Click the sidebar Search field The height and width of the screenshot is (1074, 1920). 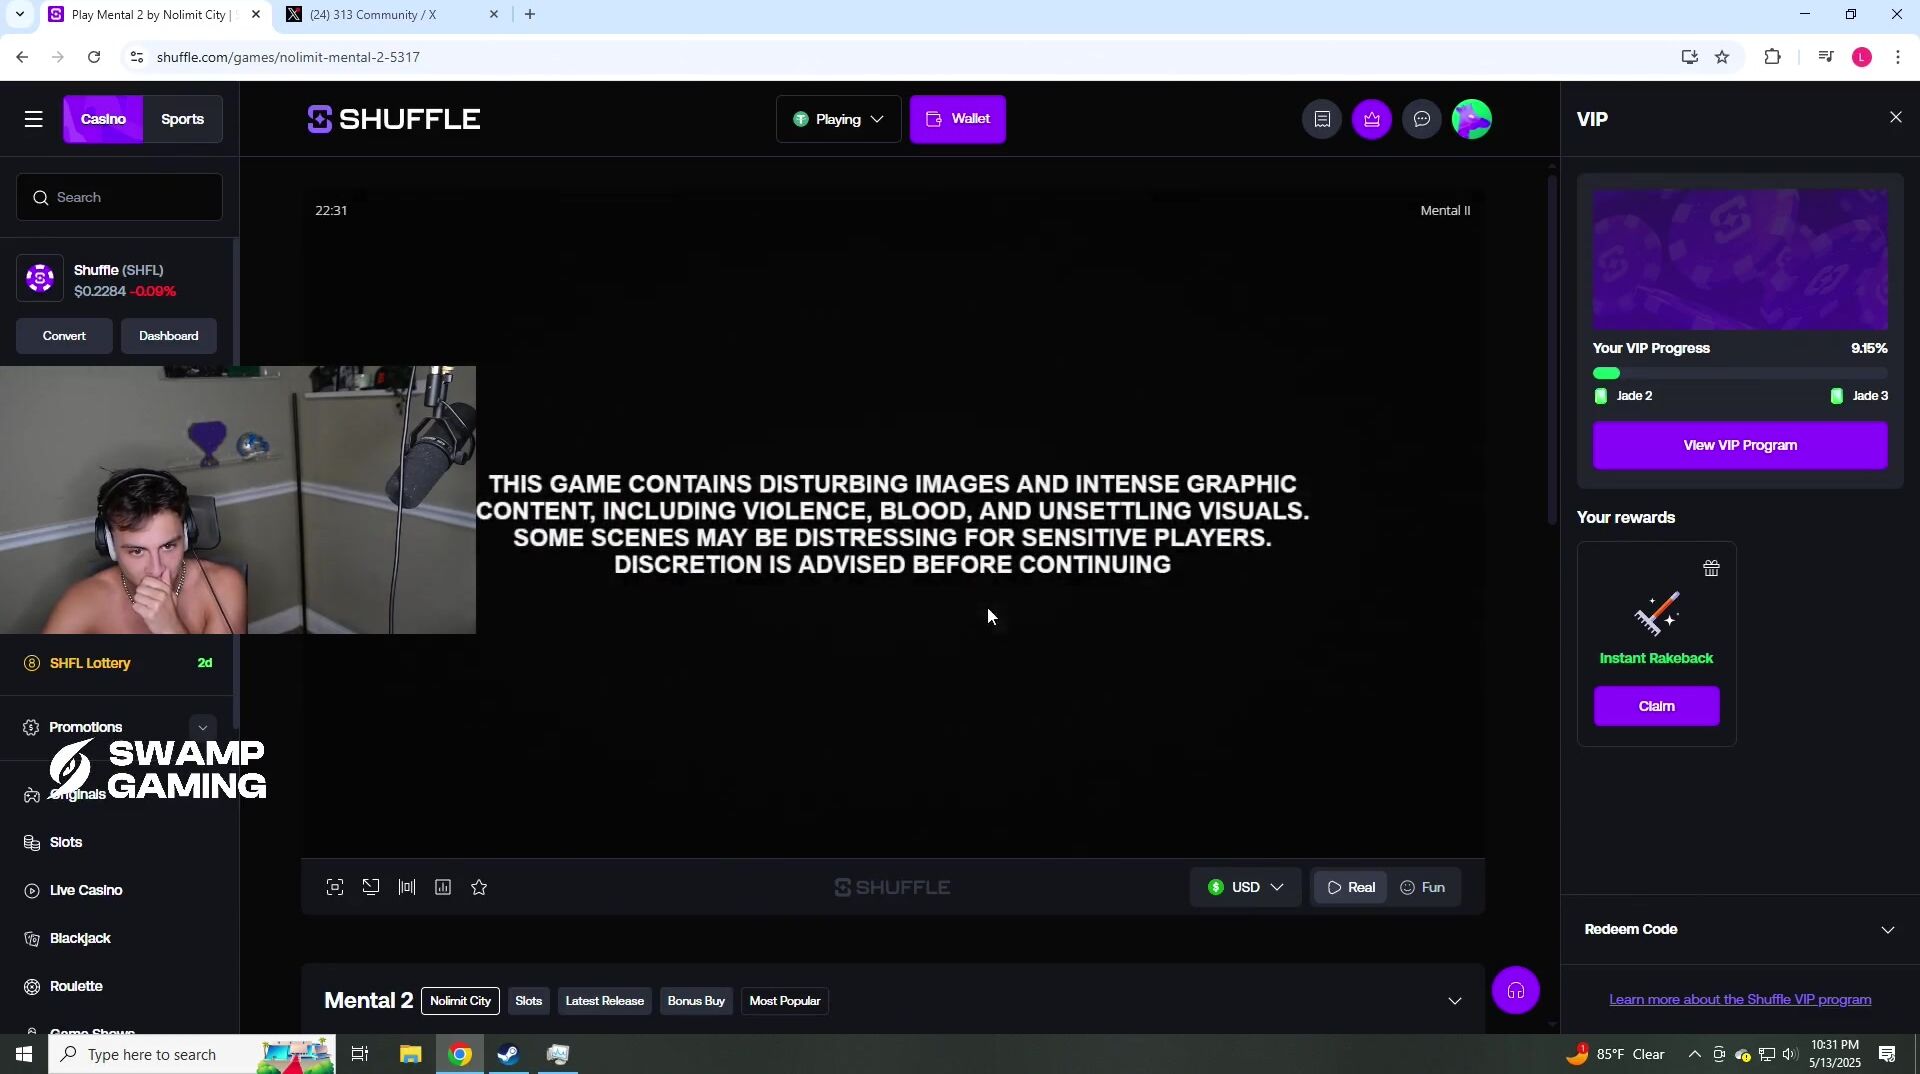pos(119,198)
